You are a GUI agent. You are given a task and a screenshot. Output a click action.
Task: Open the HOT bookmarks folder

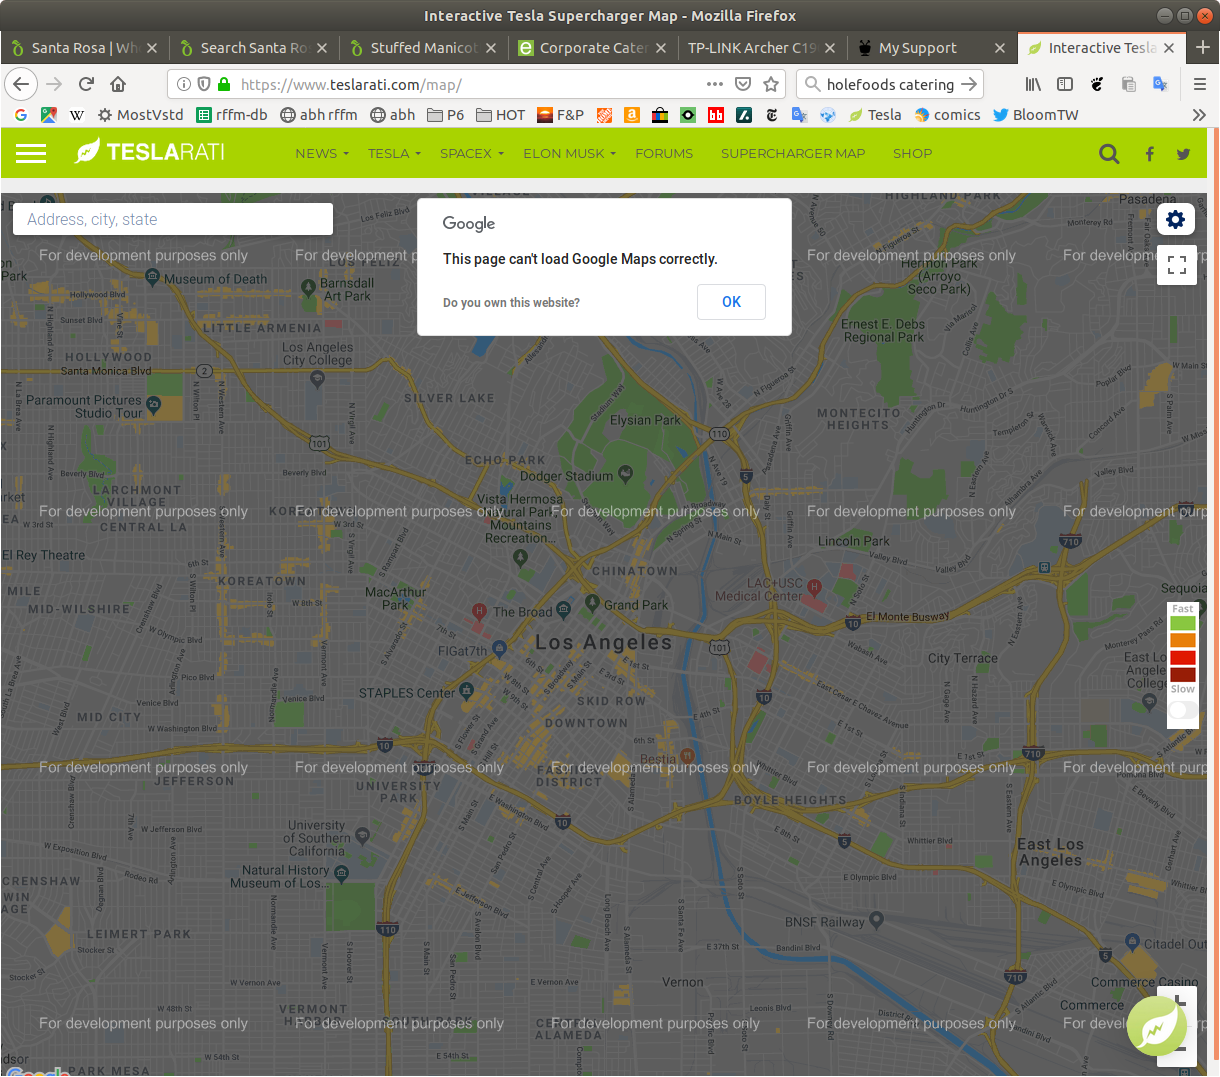tap(501, 115)
